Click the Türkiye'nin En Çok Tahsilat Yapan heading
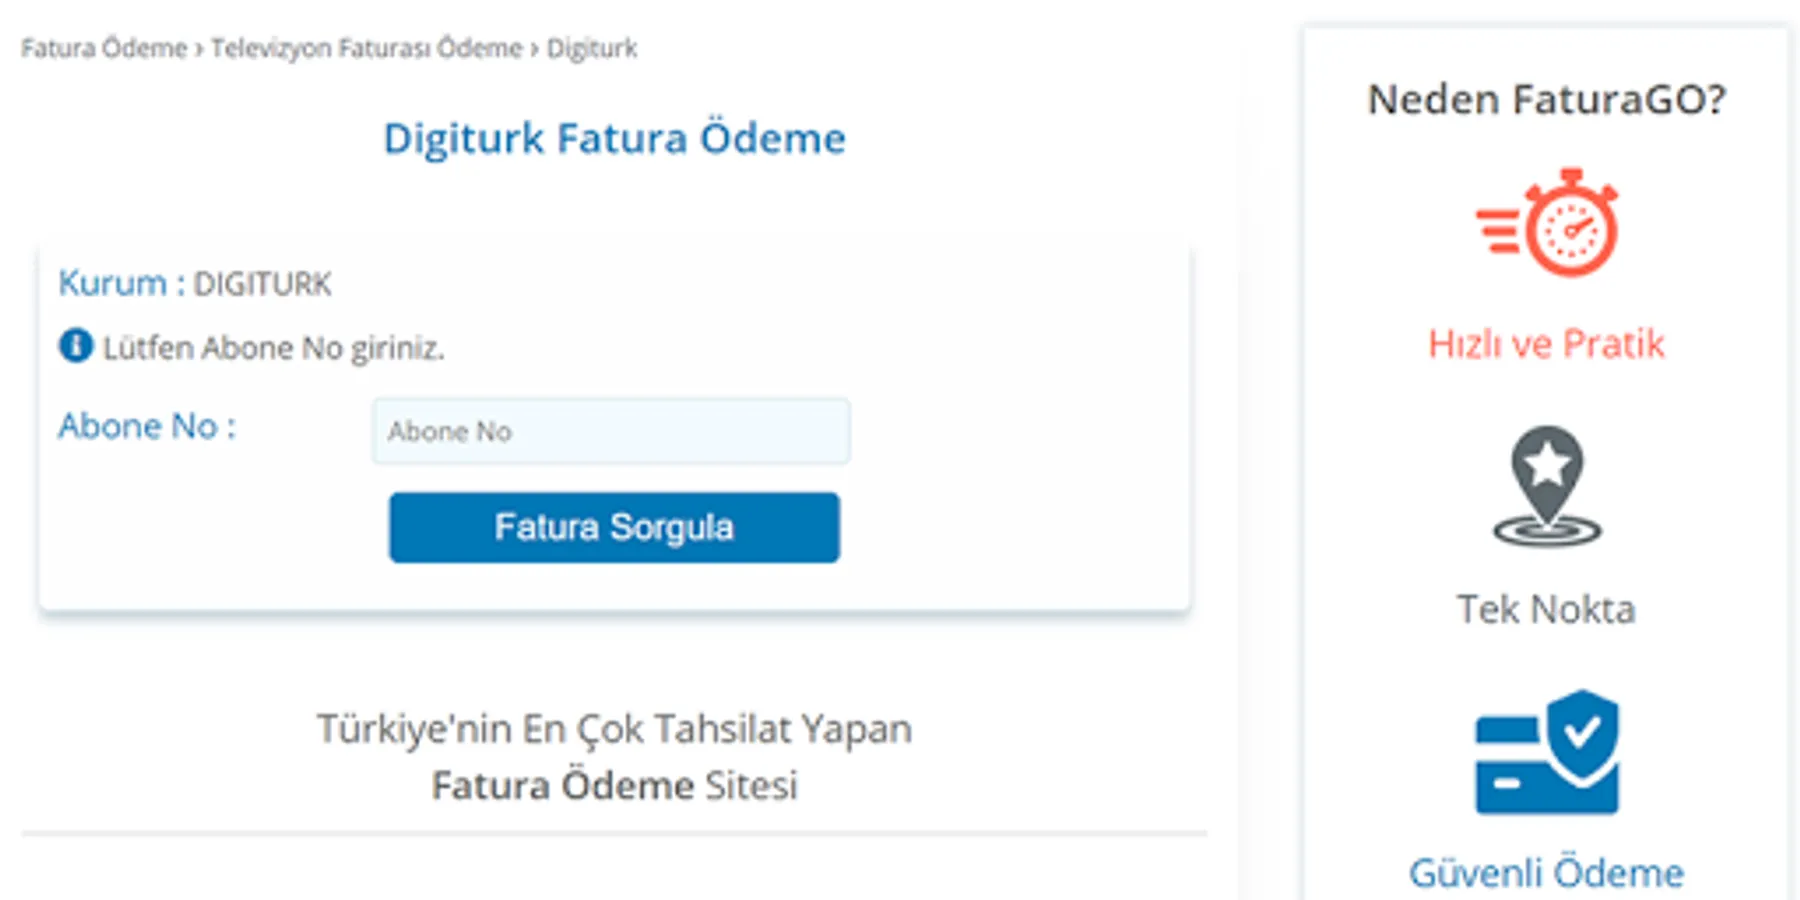The width and height of the screenshot is (1800, 900). 614,729
